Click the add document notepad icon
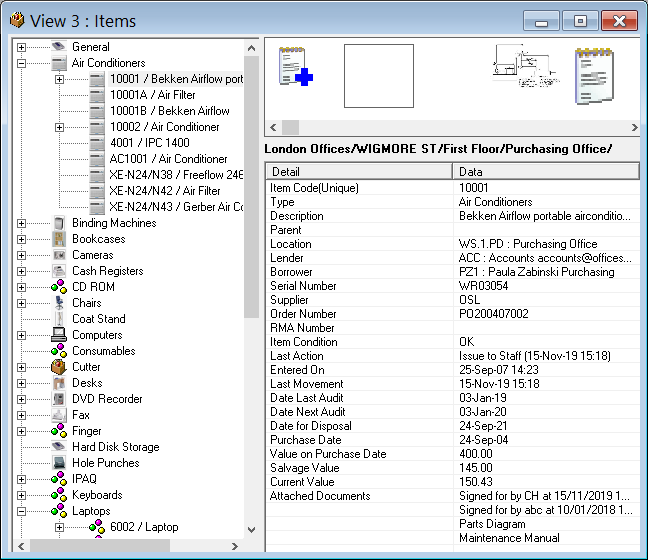 tap(295, 66)
